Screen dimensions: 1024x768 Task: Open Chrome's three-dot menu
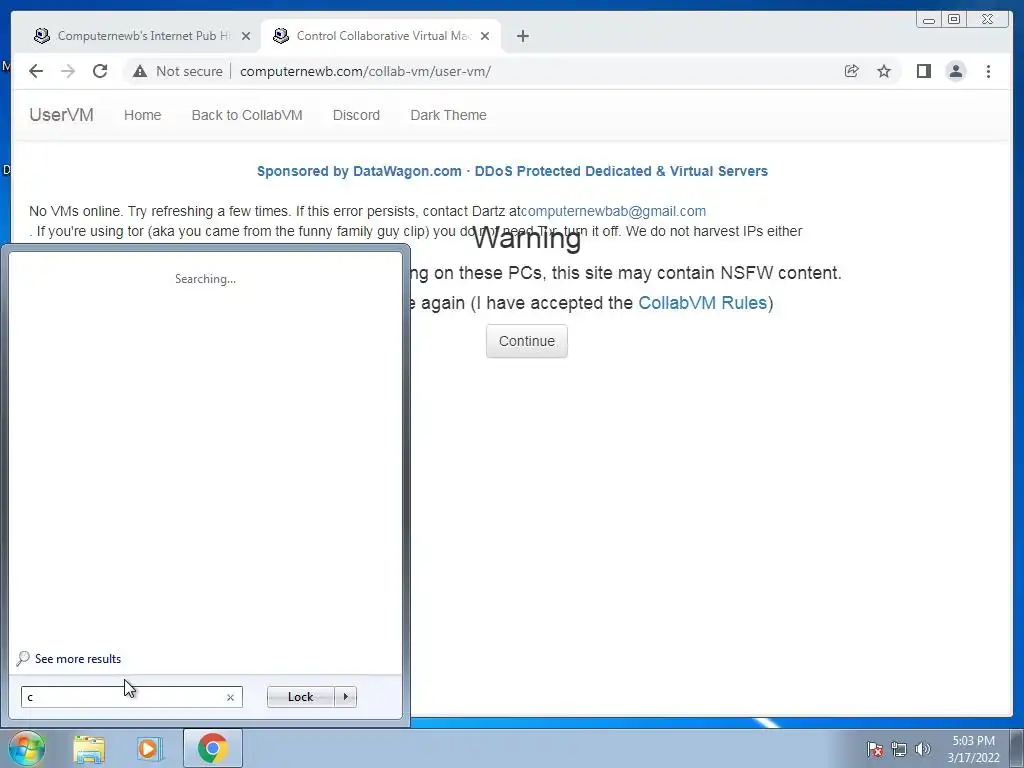(988, 71)
